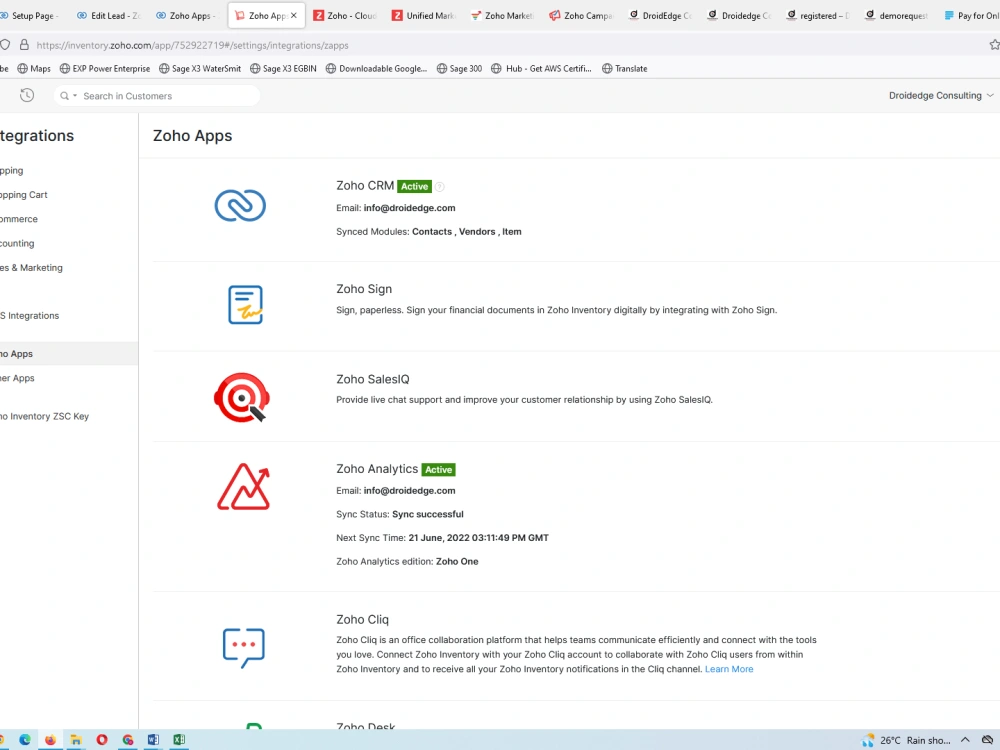
Task: Click the Zoho Sign heading
Action: (x=364, y=289)
